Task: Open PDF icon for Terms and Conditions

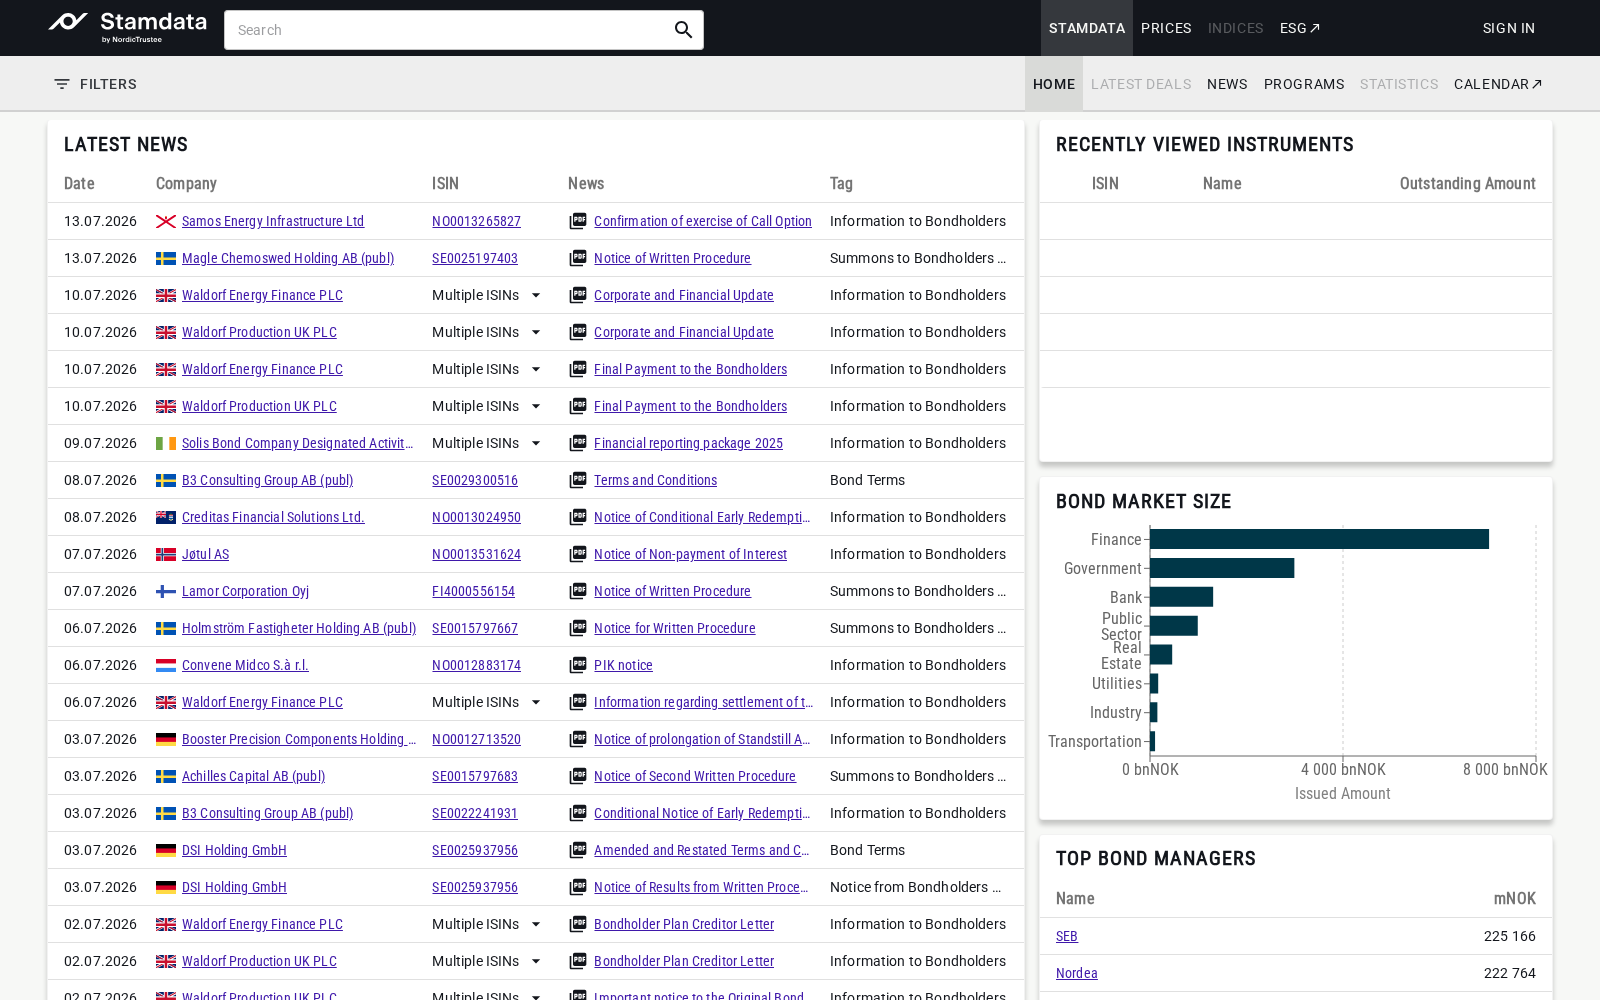Action: (x=578, y=480)
